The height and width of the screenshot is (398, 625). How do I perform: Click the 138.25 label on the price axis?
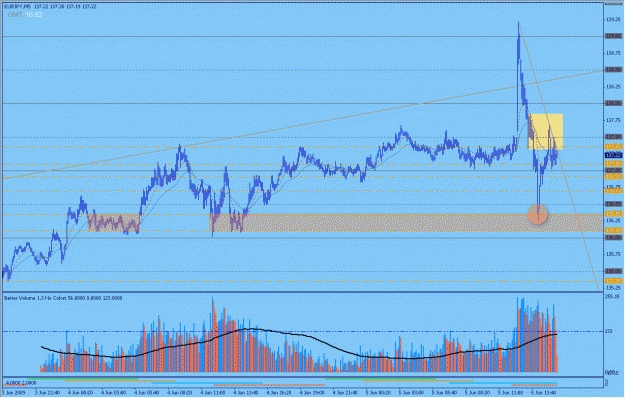pos(613,86)
